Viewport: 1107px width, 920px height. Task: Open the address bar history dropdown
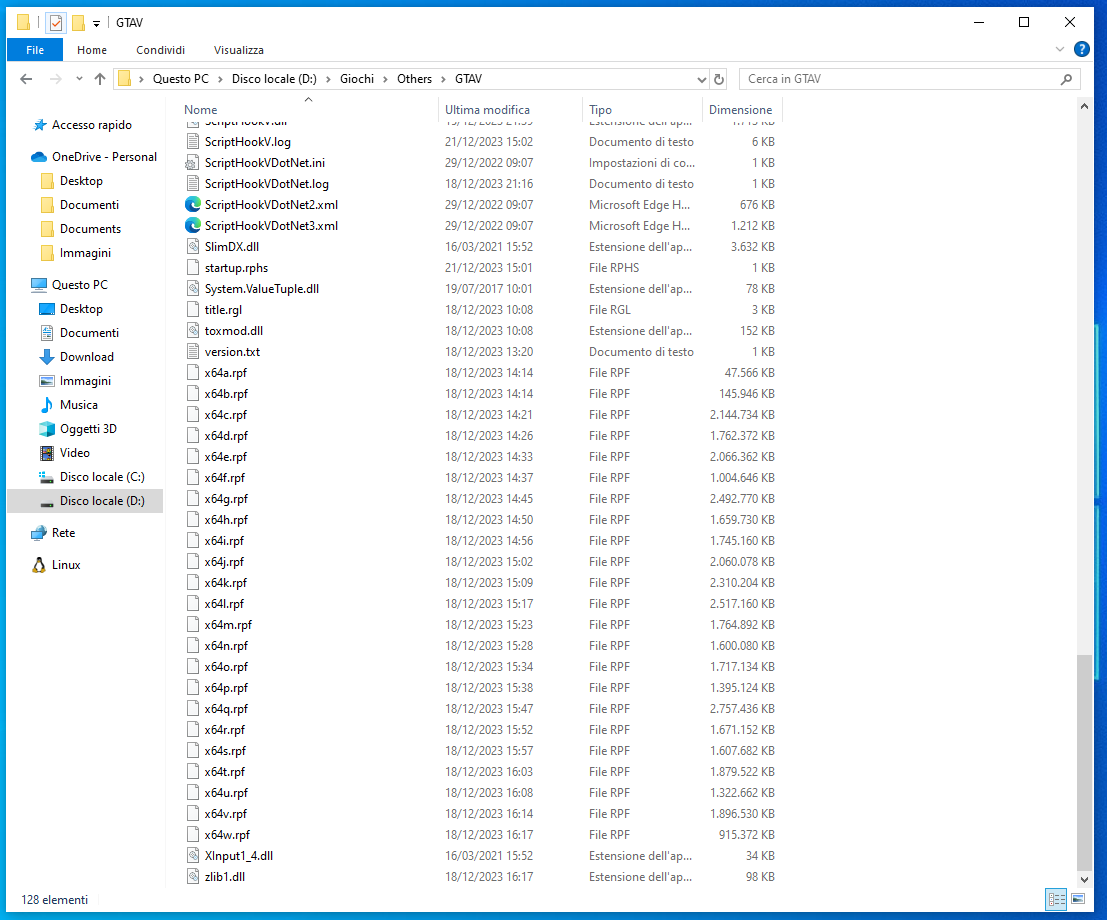[701, 79]
